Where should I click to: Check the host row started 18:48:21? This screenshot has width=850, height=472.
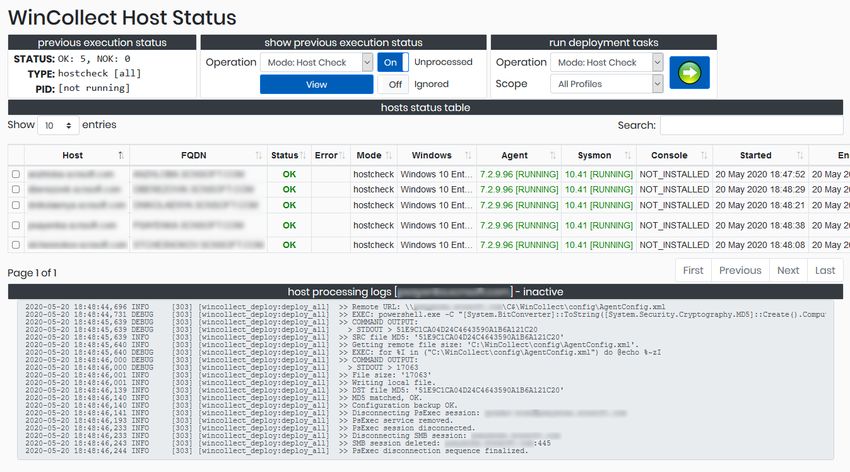click(16, 205)
